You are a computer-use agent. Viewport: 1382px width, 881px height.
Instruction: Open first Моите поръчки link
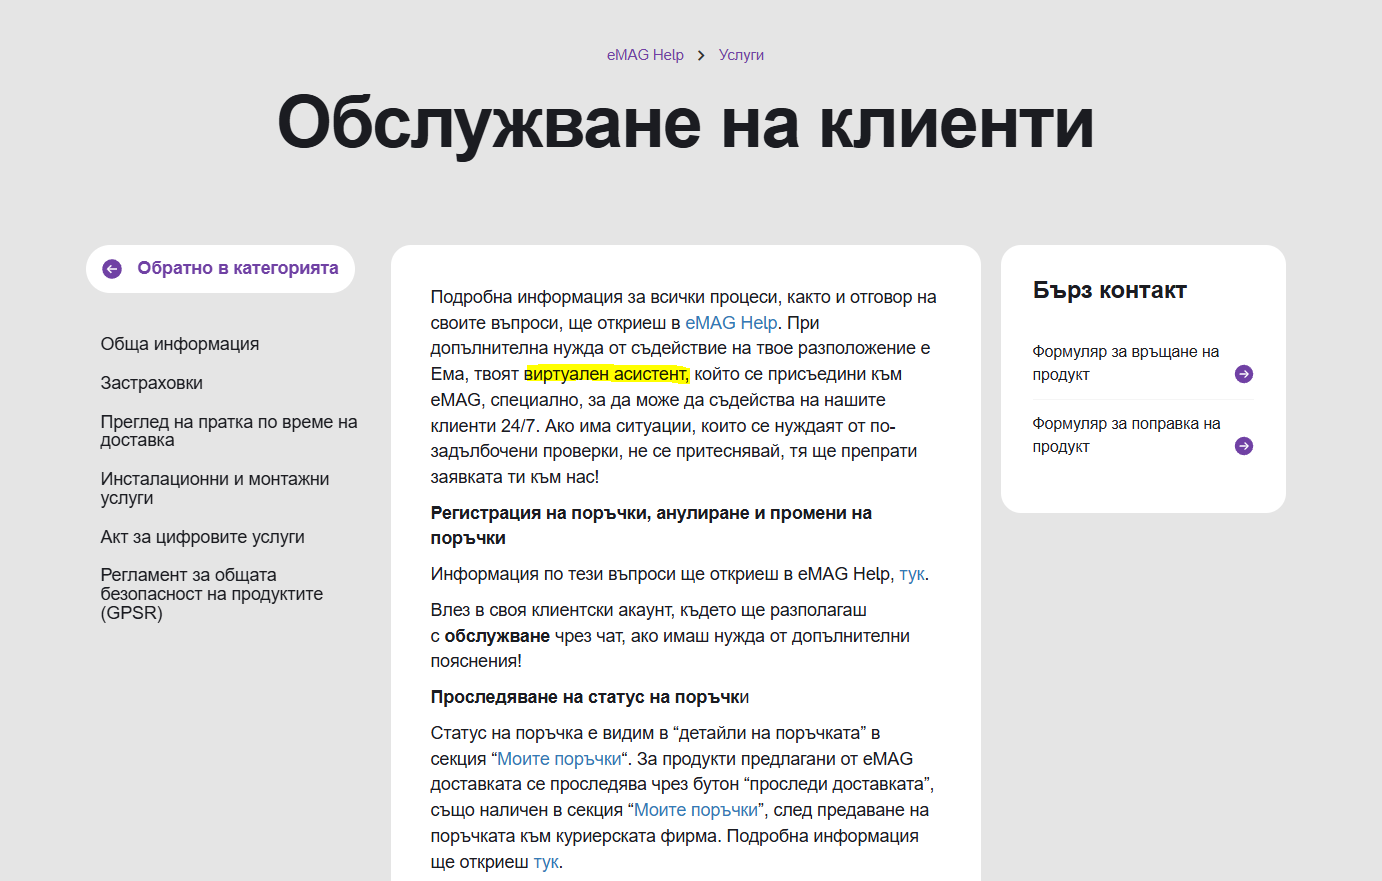click(x=559, y=759)
